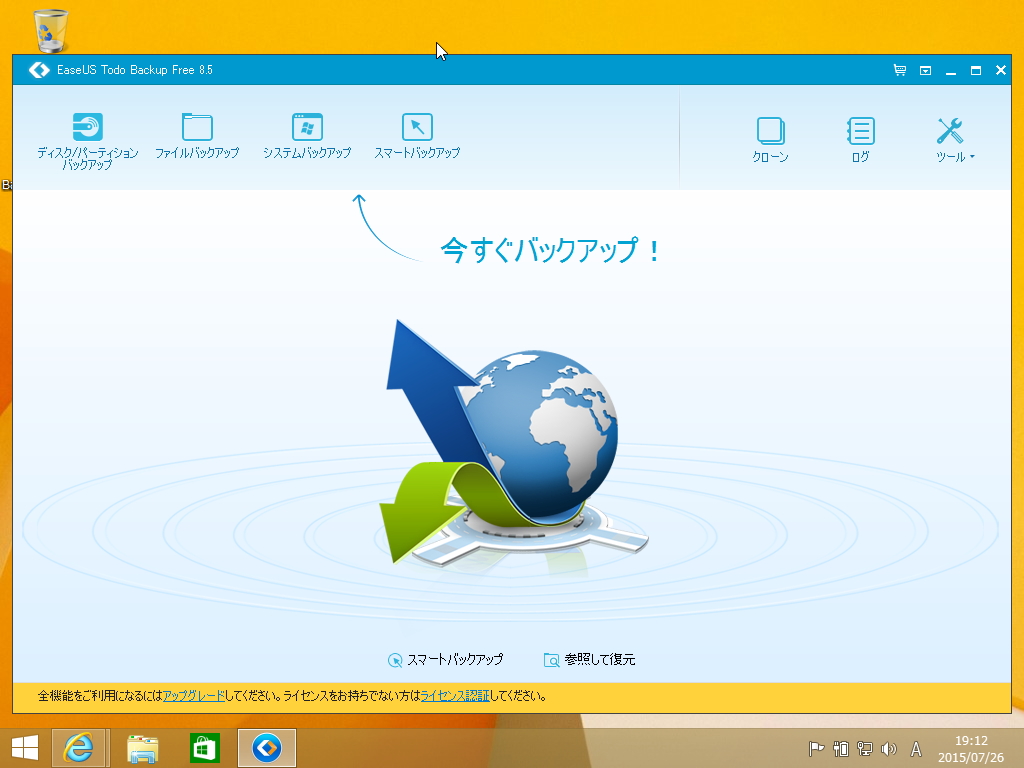Open Internet Explorer from the taskbar
The image size is (1024, 768).
(80, 747)
